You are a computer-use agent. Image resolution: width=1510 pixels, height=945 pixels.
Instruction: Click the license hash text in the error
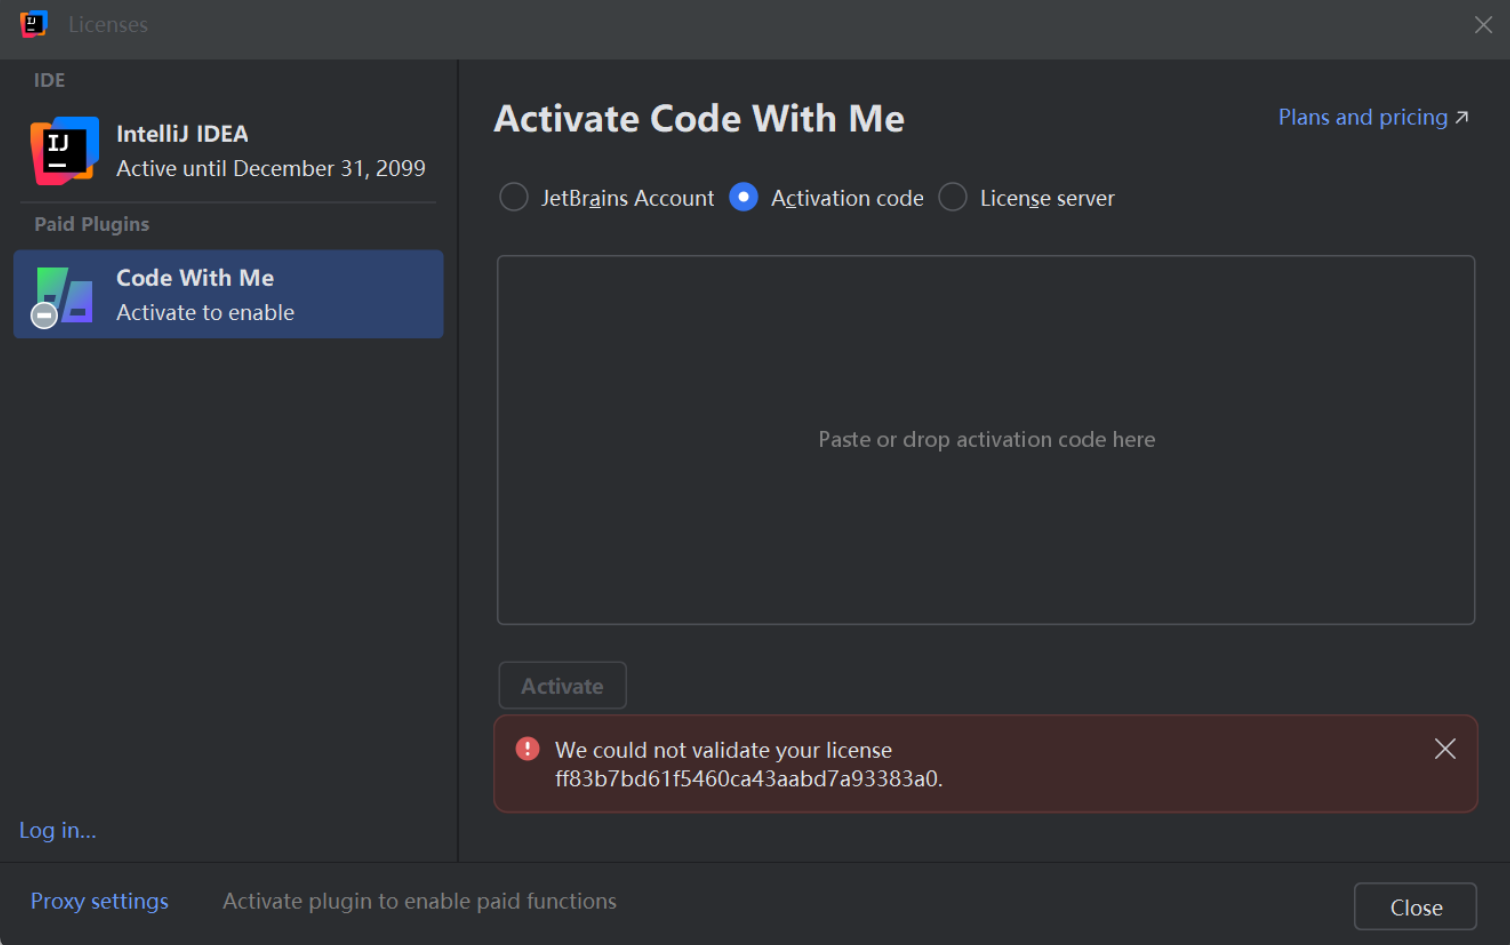(x=748, y=779)
